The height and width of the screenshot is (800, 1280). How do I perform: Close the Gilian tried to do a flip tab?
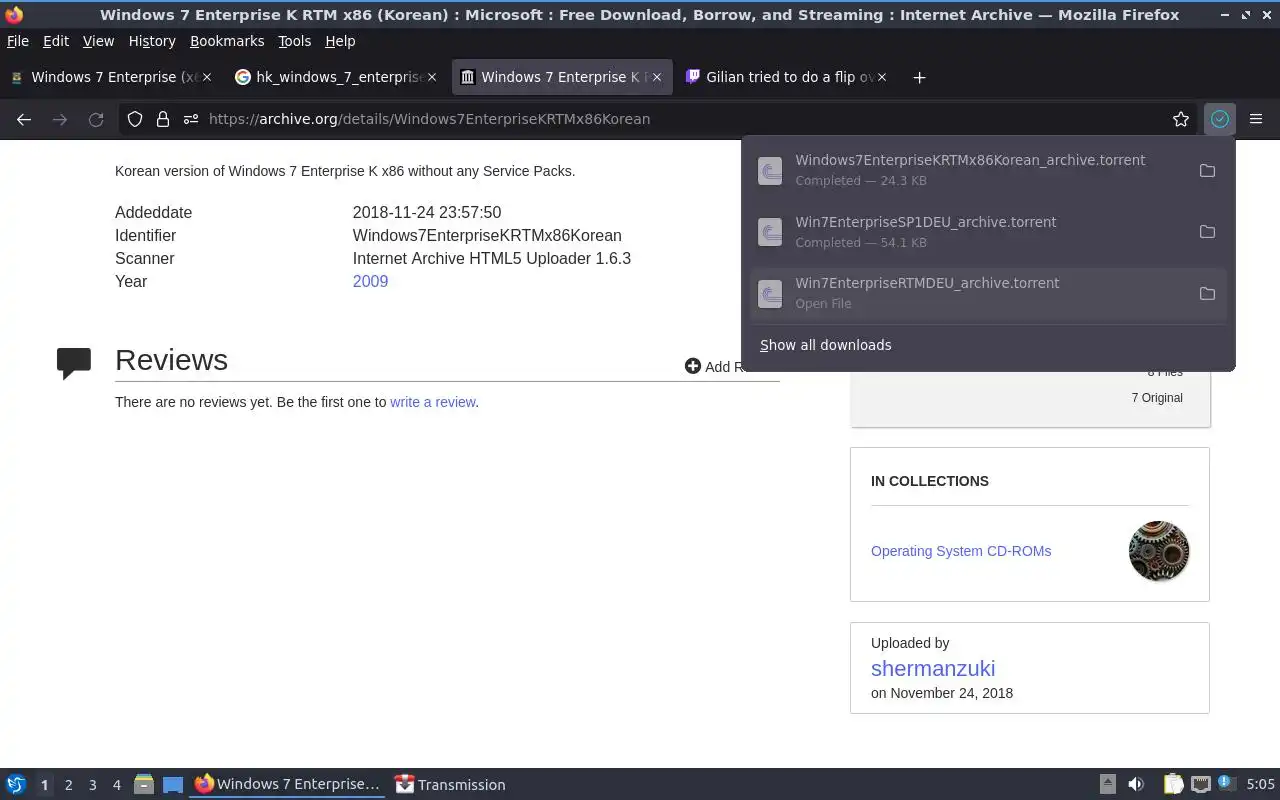[x=882, y=77]
